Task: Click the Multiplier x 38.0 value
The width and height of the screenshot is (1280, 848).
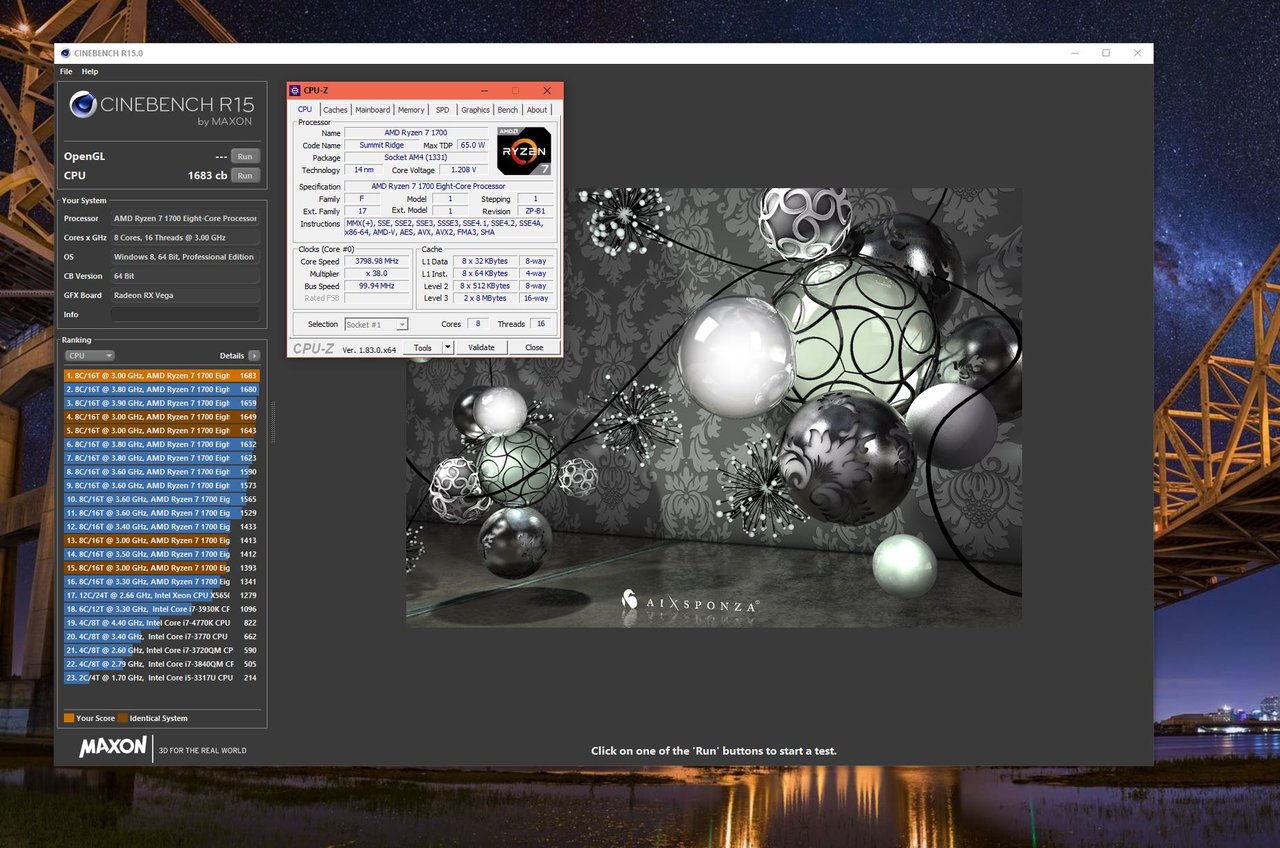Action: [x=377, y=273]
